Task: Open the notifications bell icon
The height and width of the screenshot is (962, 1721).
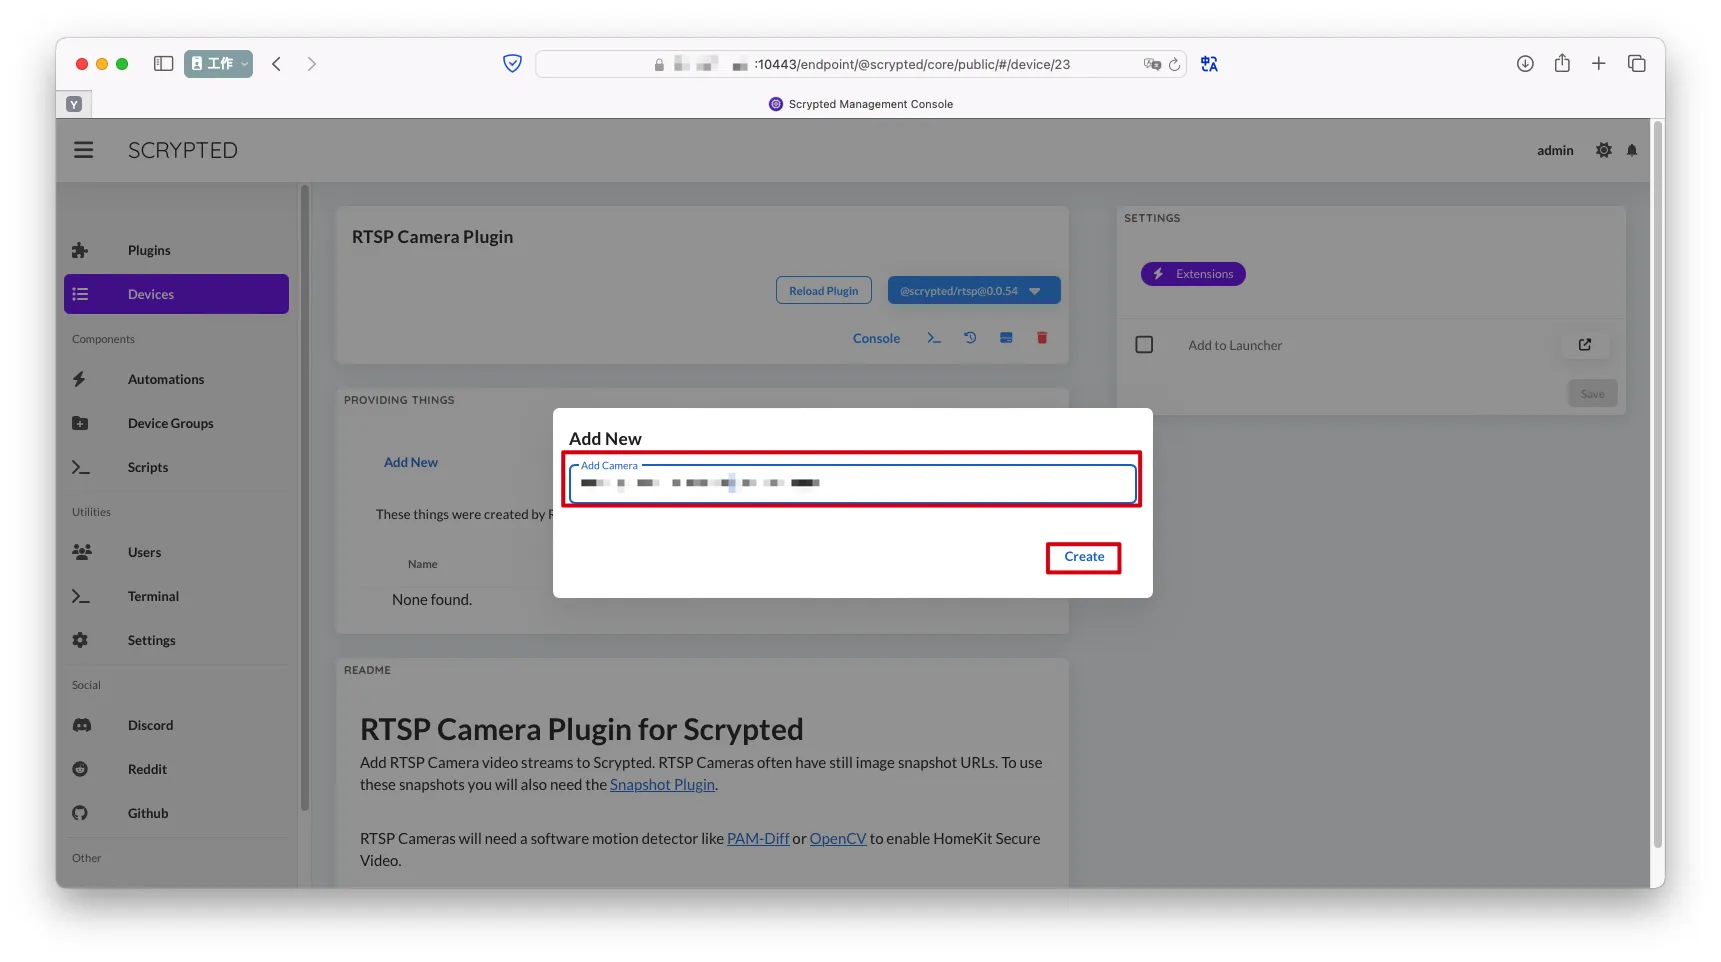Action: coord(1632,150)
